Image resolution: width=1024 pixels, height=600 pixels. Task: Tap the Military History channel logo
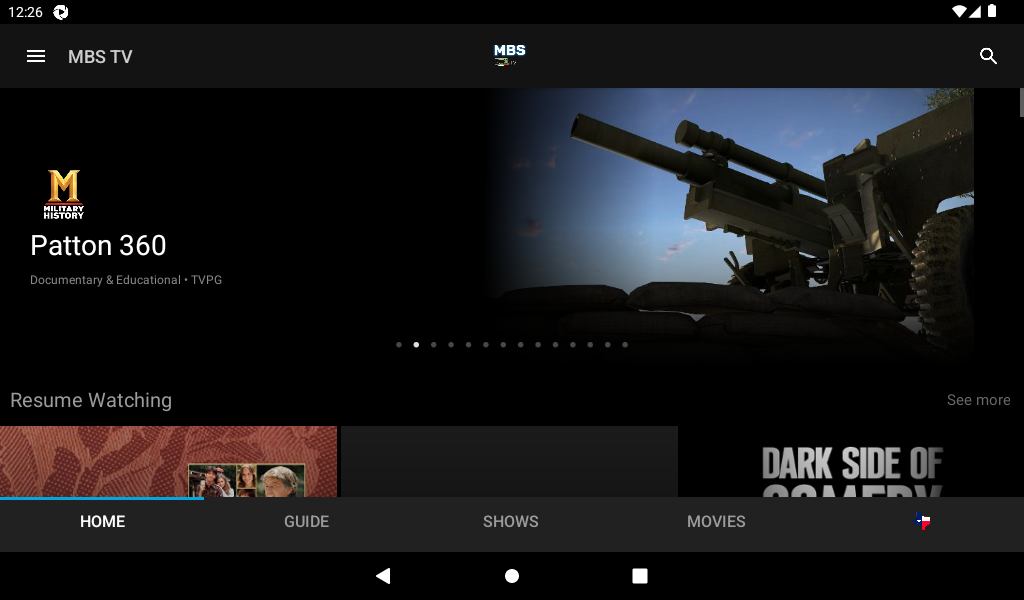click(64, 195)
